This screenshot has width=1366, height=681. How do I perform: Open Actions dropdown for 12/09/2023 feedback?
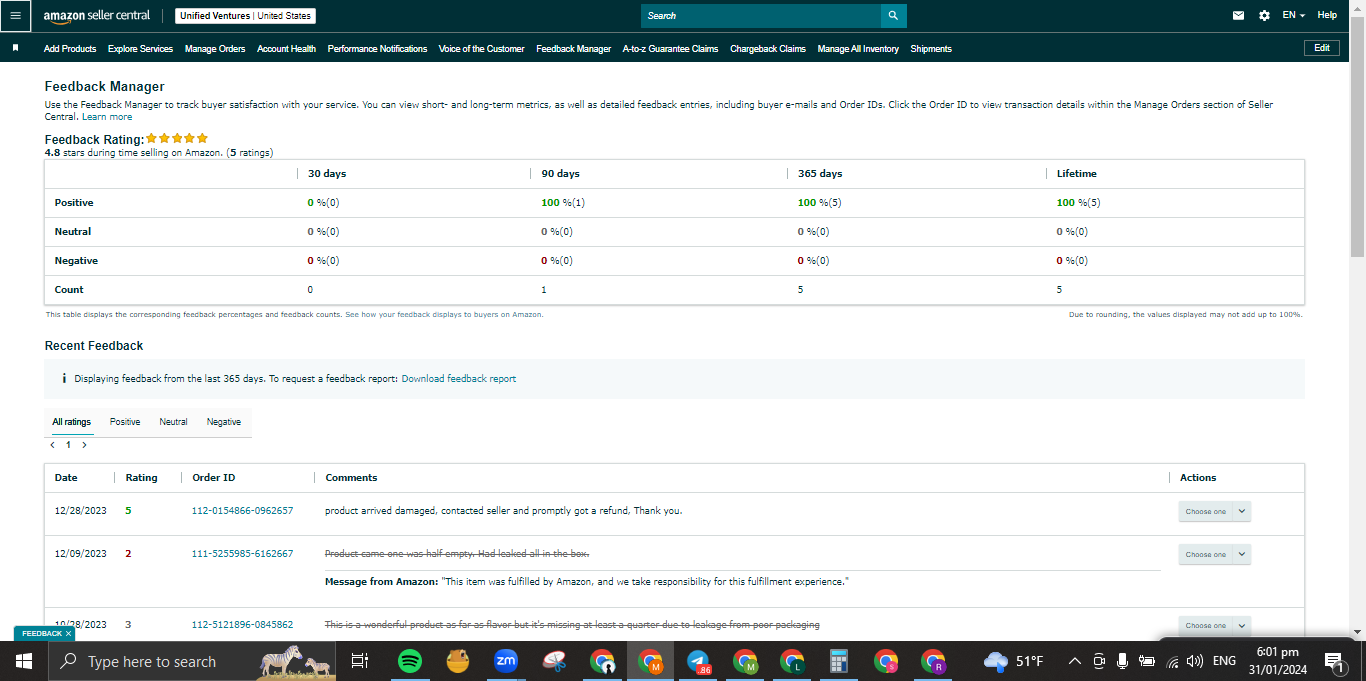[x=1214, y=554]
